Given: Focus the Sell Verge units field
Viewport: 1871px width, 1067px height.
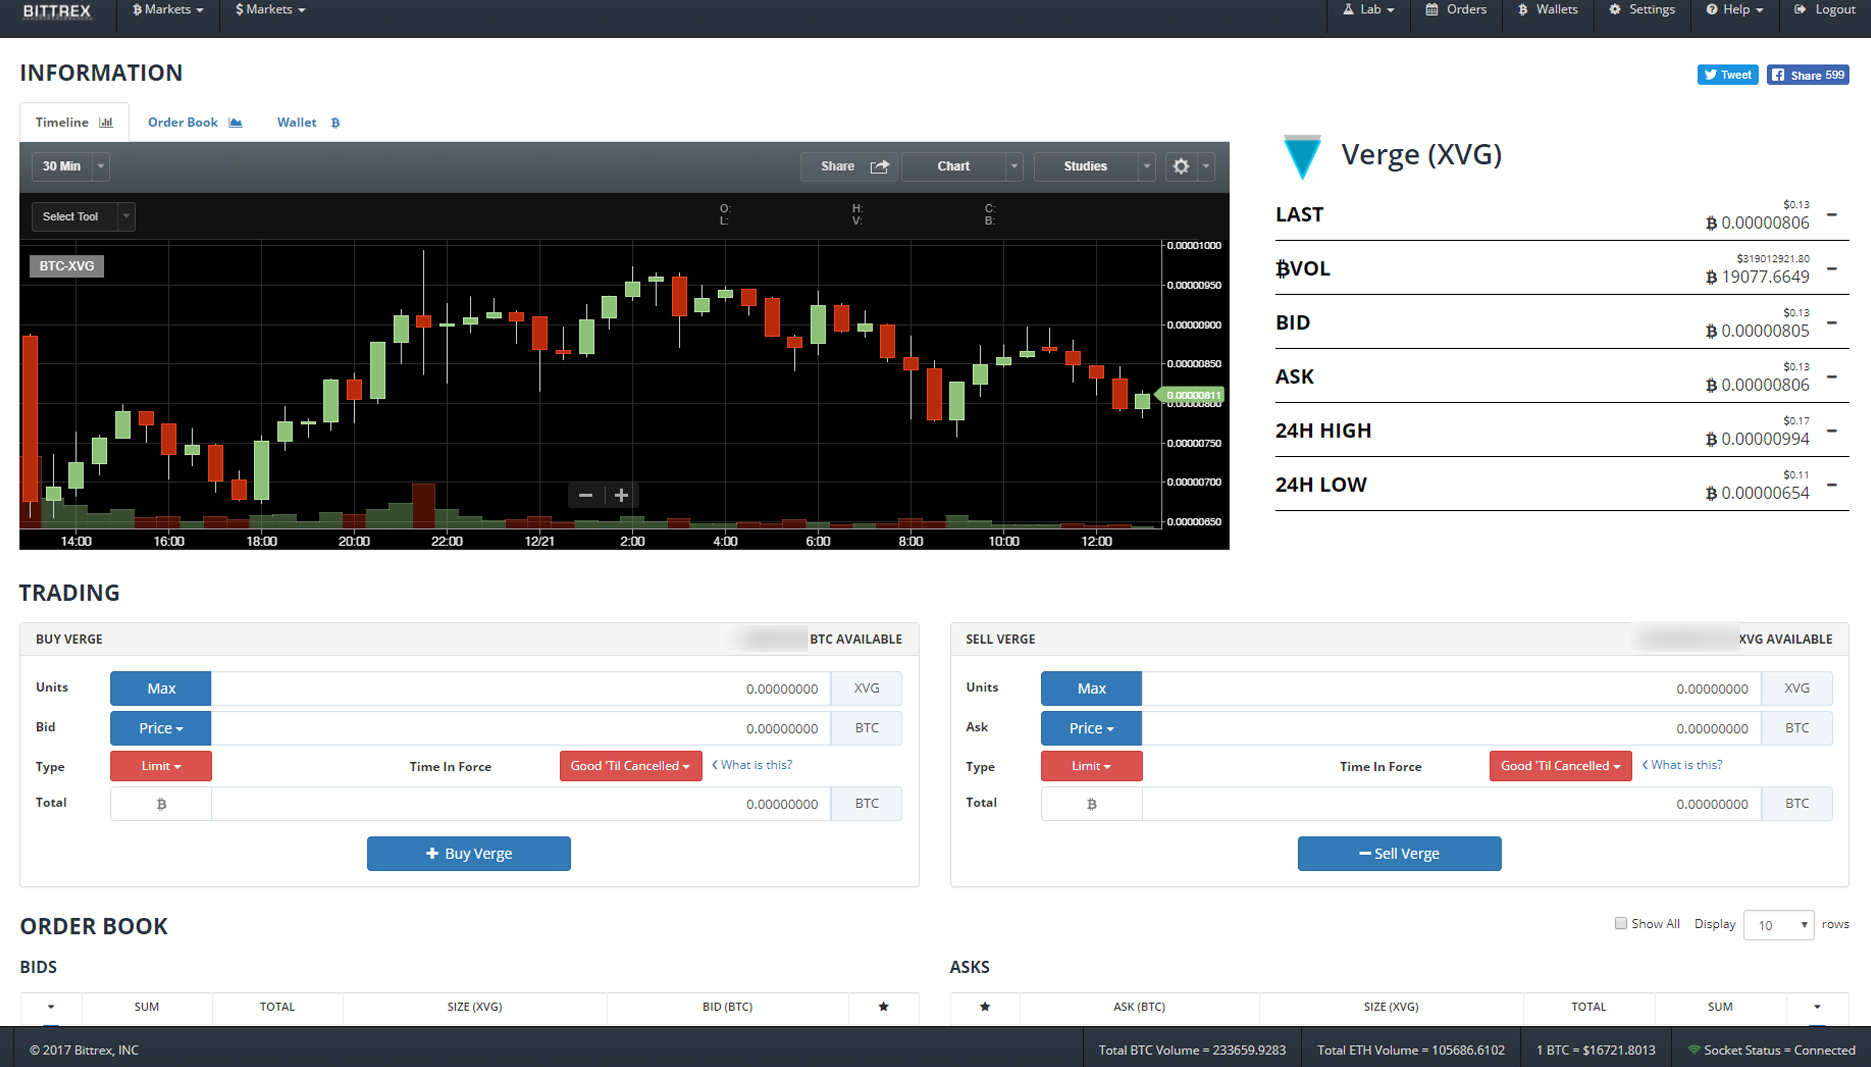Looking at the screenshot, I should pos(1451,688).
